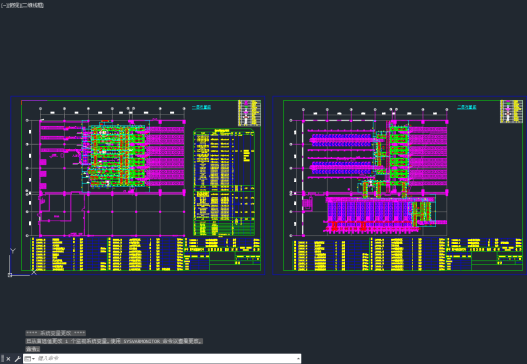Select the cyan title of the left drawing sheet

[201, 107]
